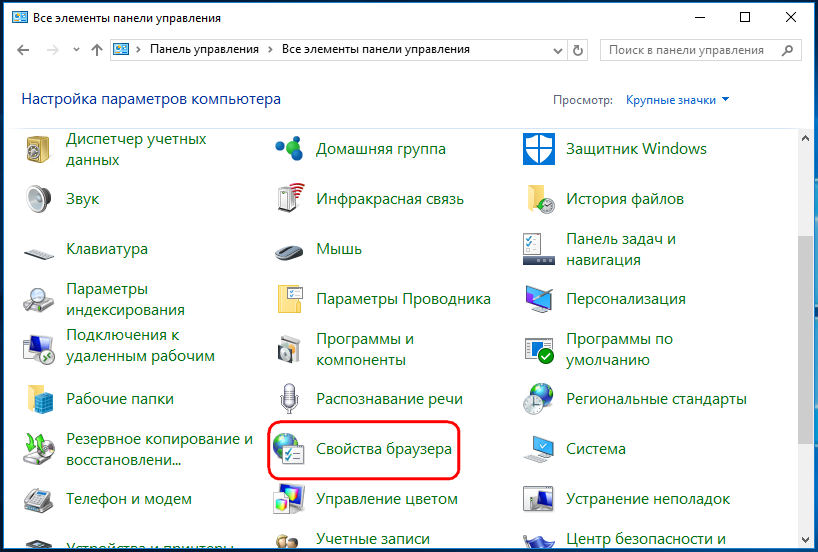Go back with the left arrow

point(23,50)
